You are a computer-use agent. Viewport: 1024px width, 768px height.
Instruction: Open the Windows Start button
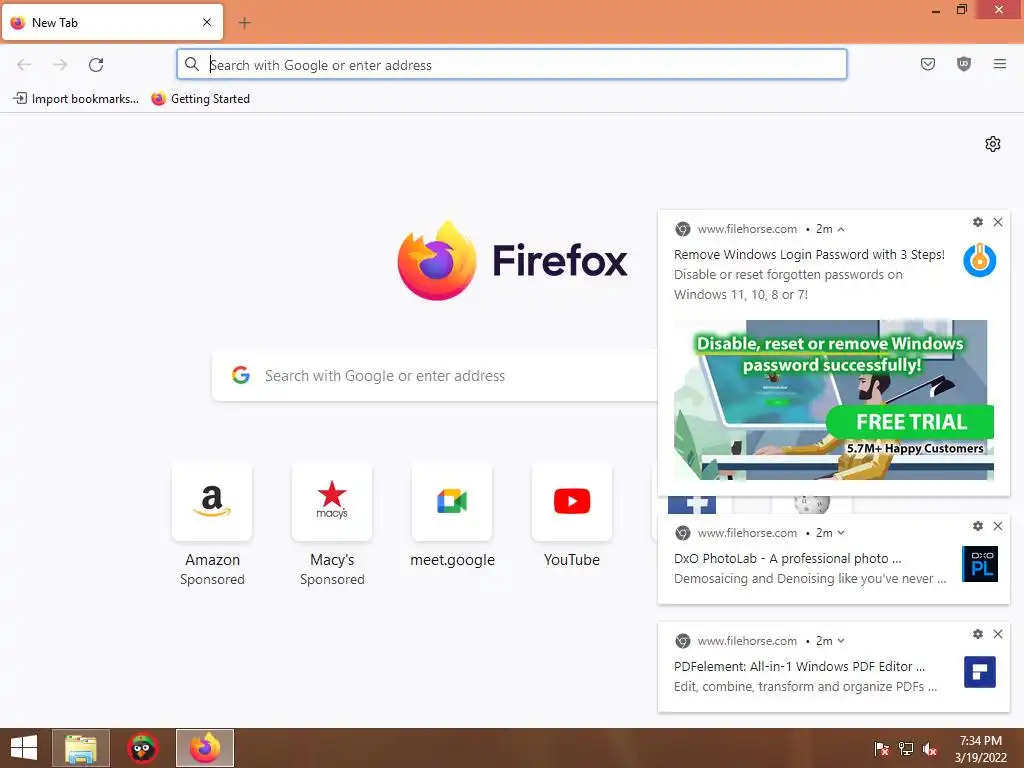24,748
